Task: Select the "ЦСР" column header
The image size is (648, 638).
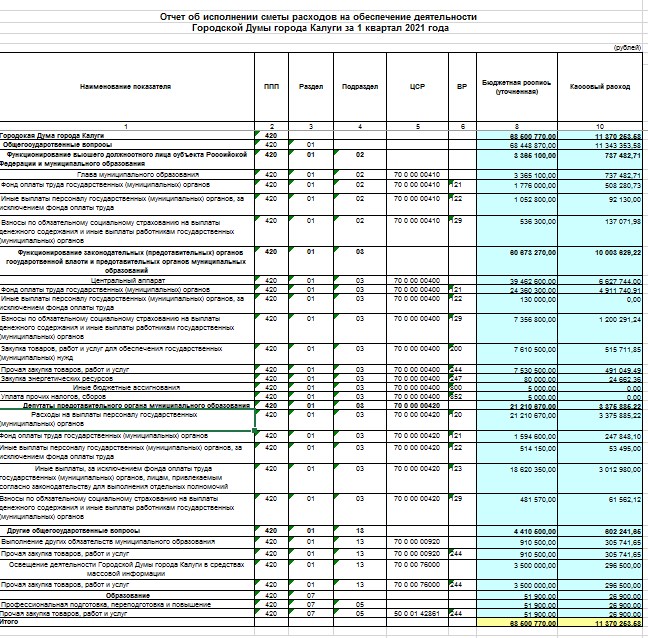Action: pos(418,87)
